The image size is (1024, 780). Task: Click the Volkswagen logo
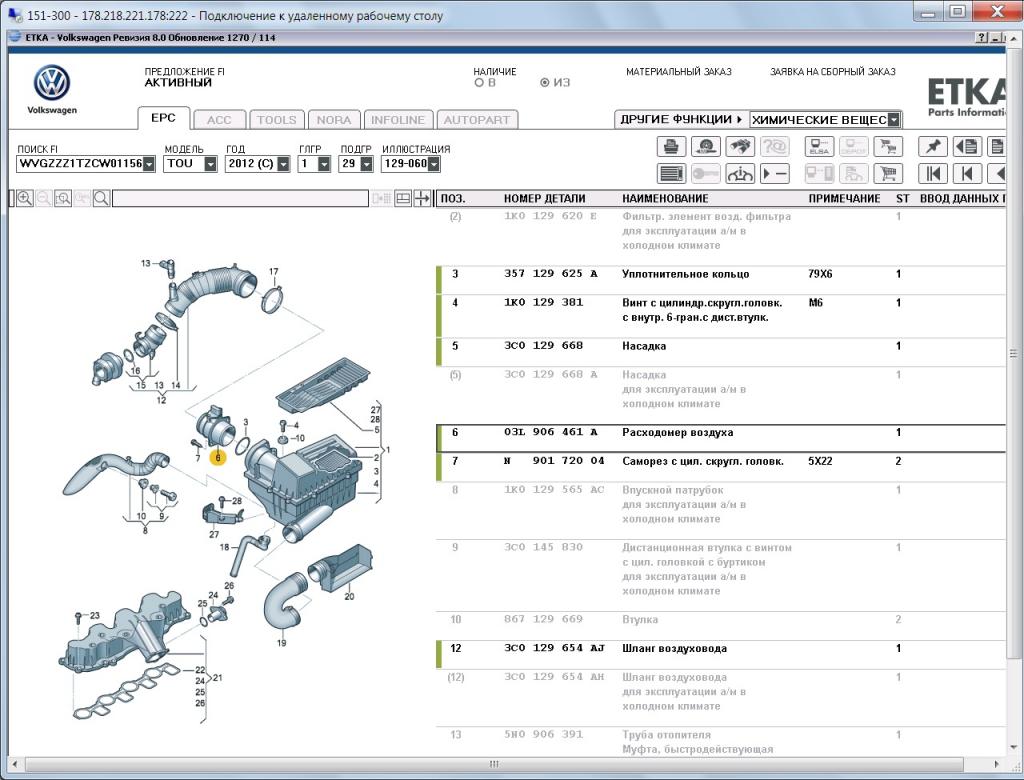click(52, 84)
